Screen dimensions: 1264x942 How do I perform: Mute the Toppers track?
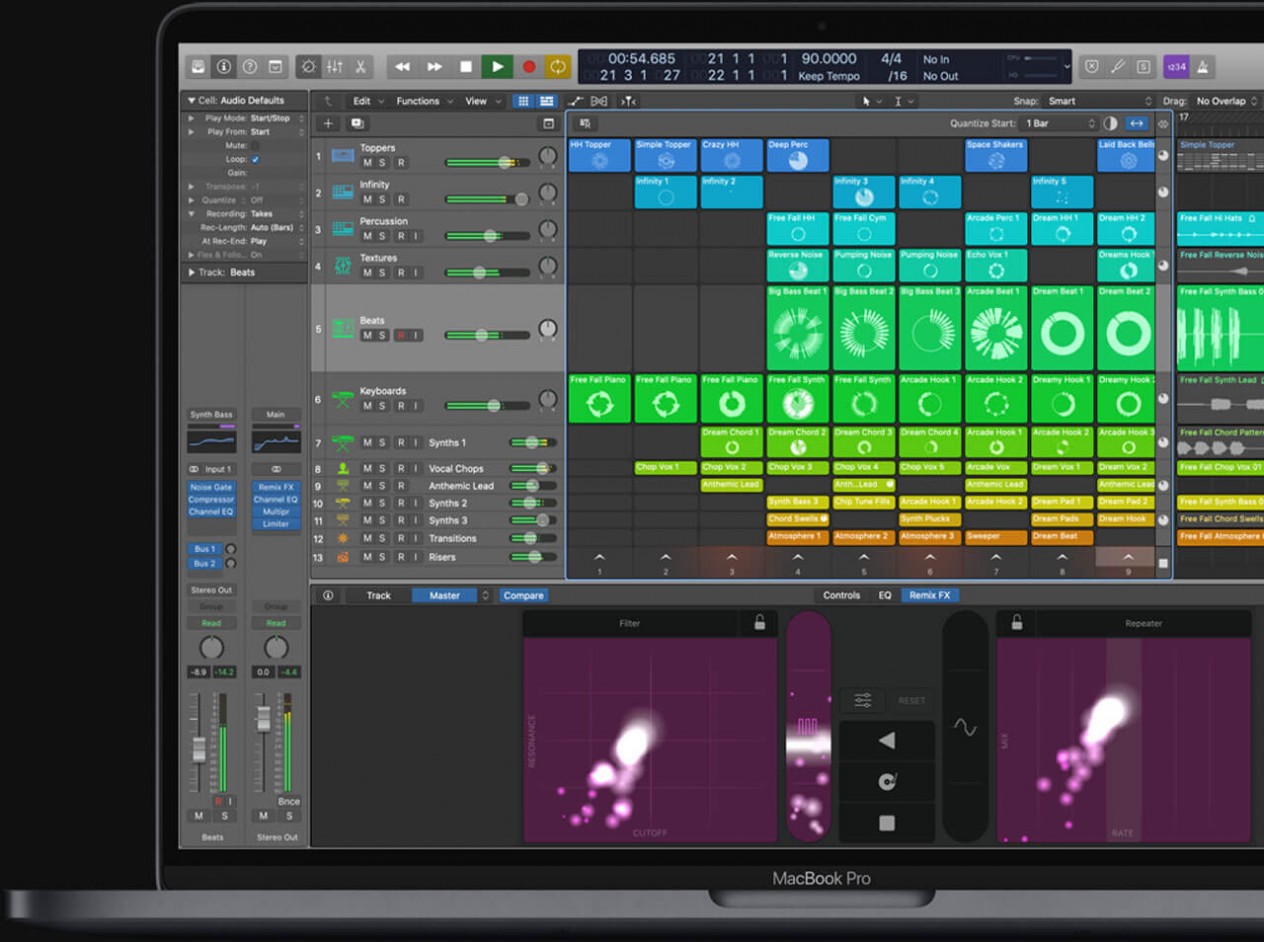[367, 163]
